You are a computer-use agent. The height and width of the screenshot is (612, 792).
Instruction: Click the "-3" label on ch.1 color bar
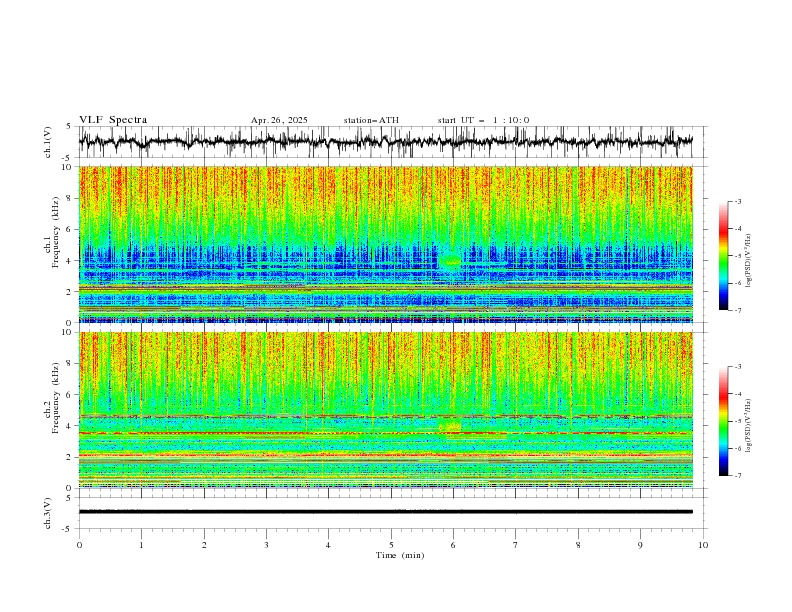click(x=738, y=201)
